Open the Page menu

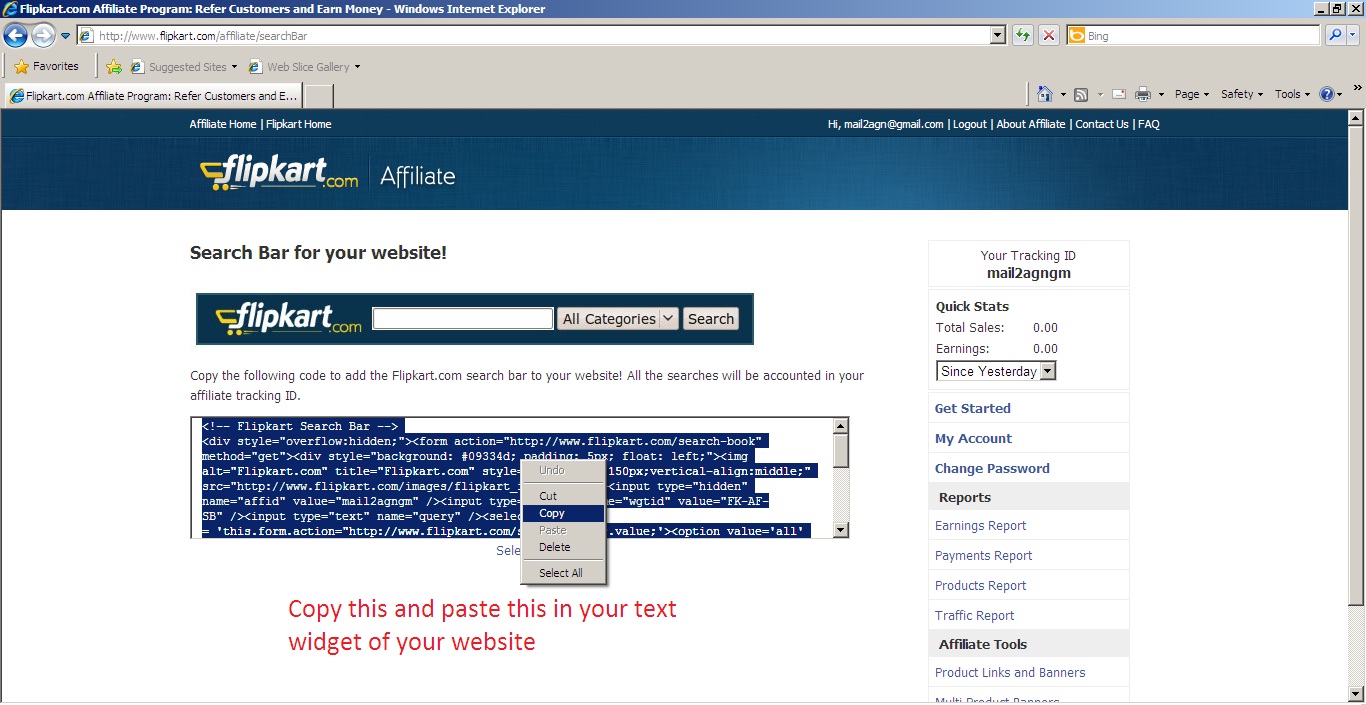pos(1192,94)
